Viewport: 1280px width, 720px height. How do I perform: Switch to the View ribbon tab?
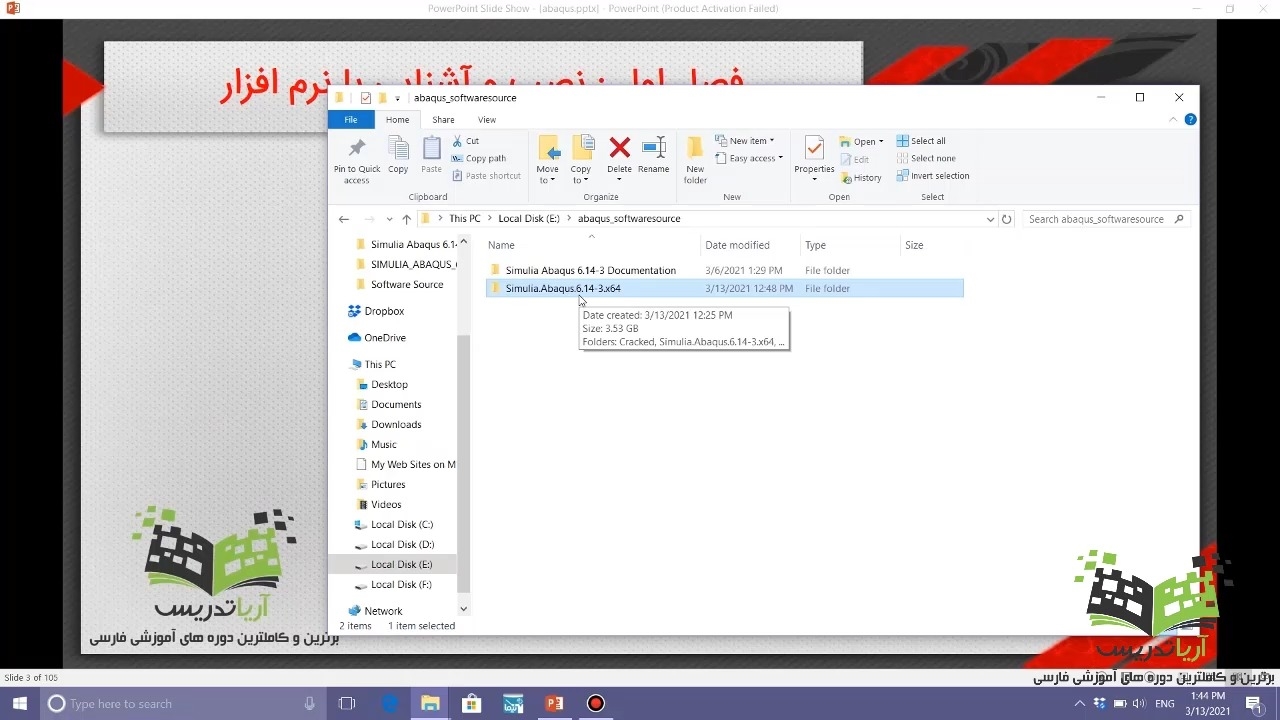(486, 120)
